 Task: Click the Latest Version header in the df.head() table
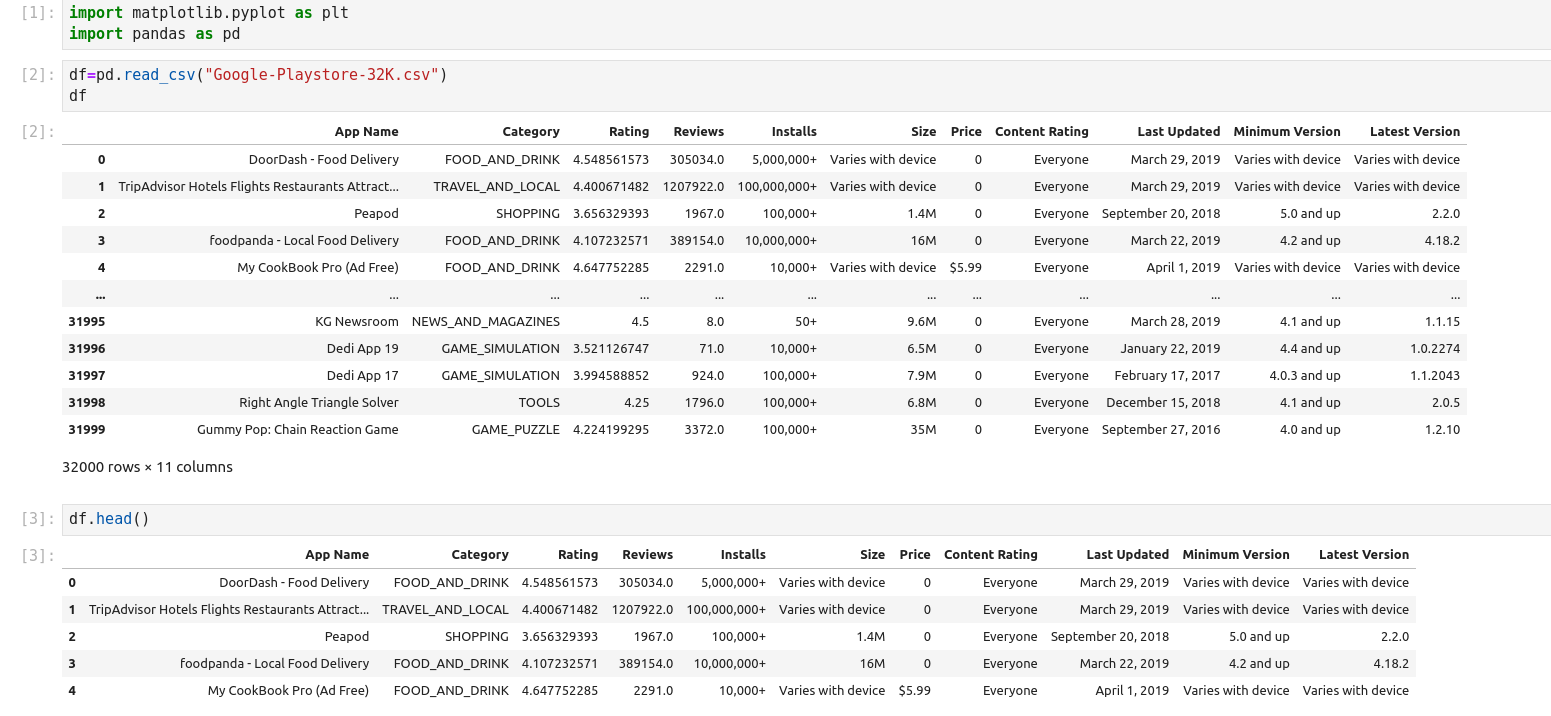click(1363, 555)
